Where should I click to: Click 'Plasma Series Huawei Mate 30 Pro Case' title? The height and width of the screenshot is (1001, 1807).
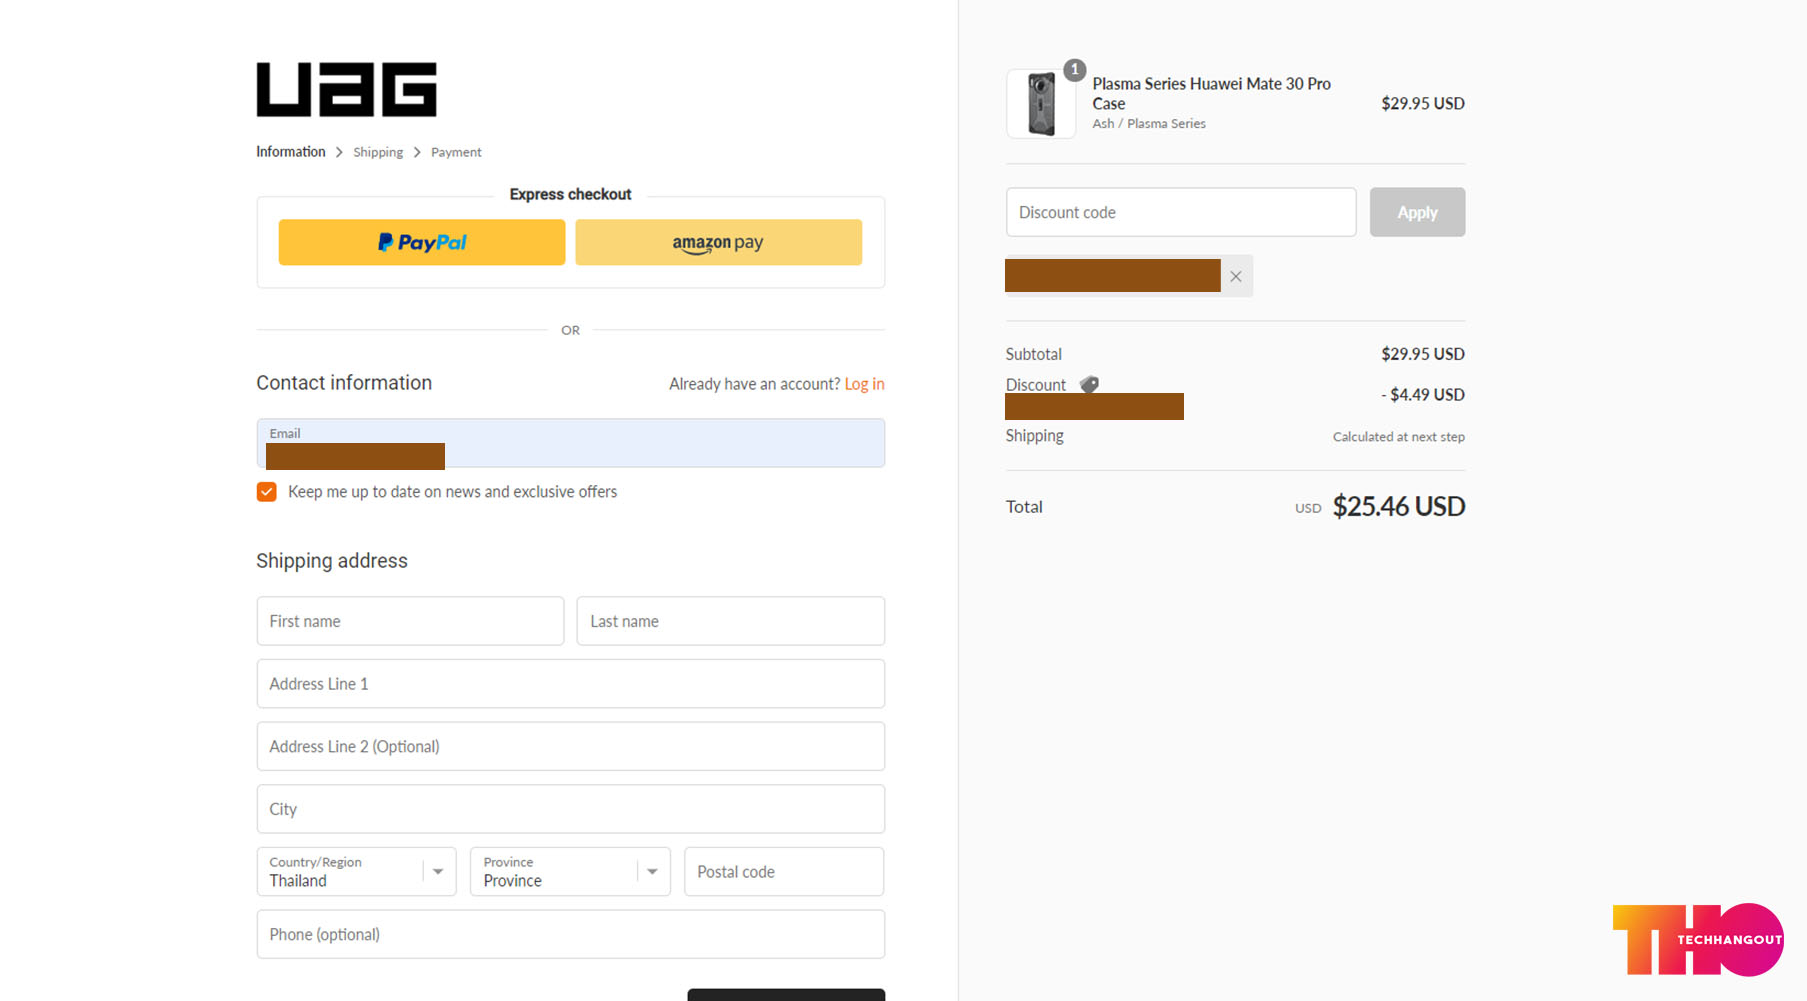pyautogui.click(x=1211, y=94)
